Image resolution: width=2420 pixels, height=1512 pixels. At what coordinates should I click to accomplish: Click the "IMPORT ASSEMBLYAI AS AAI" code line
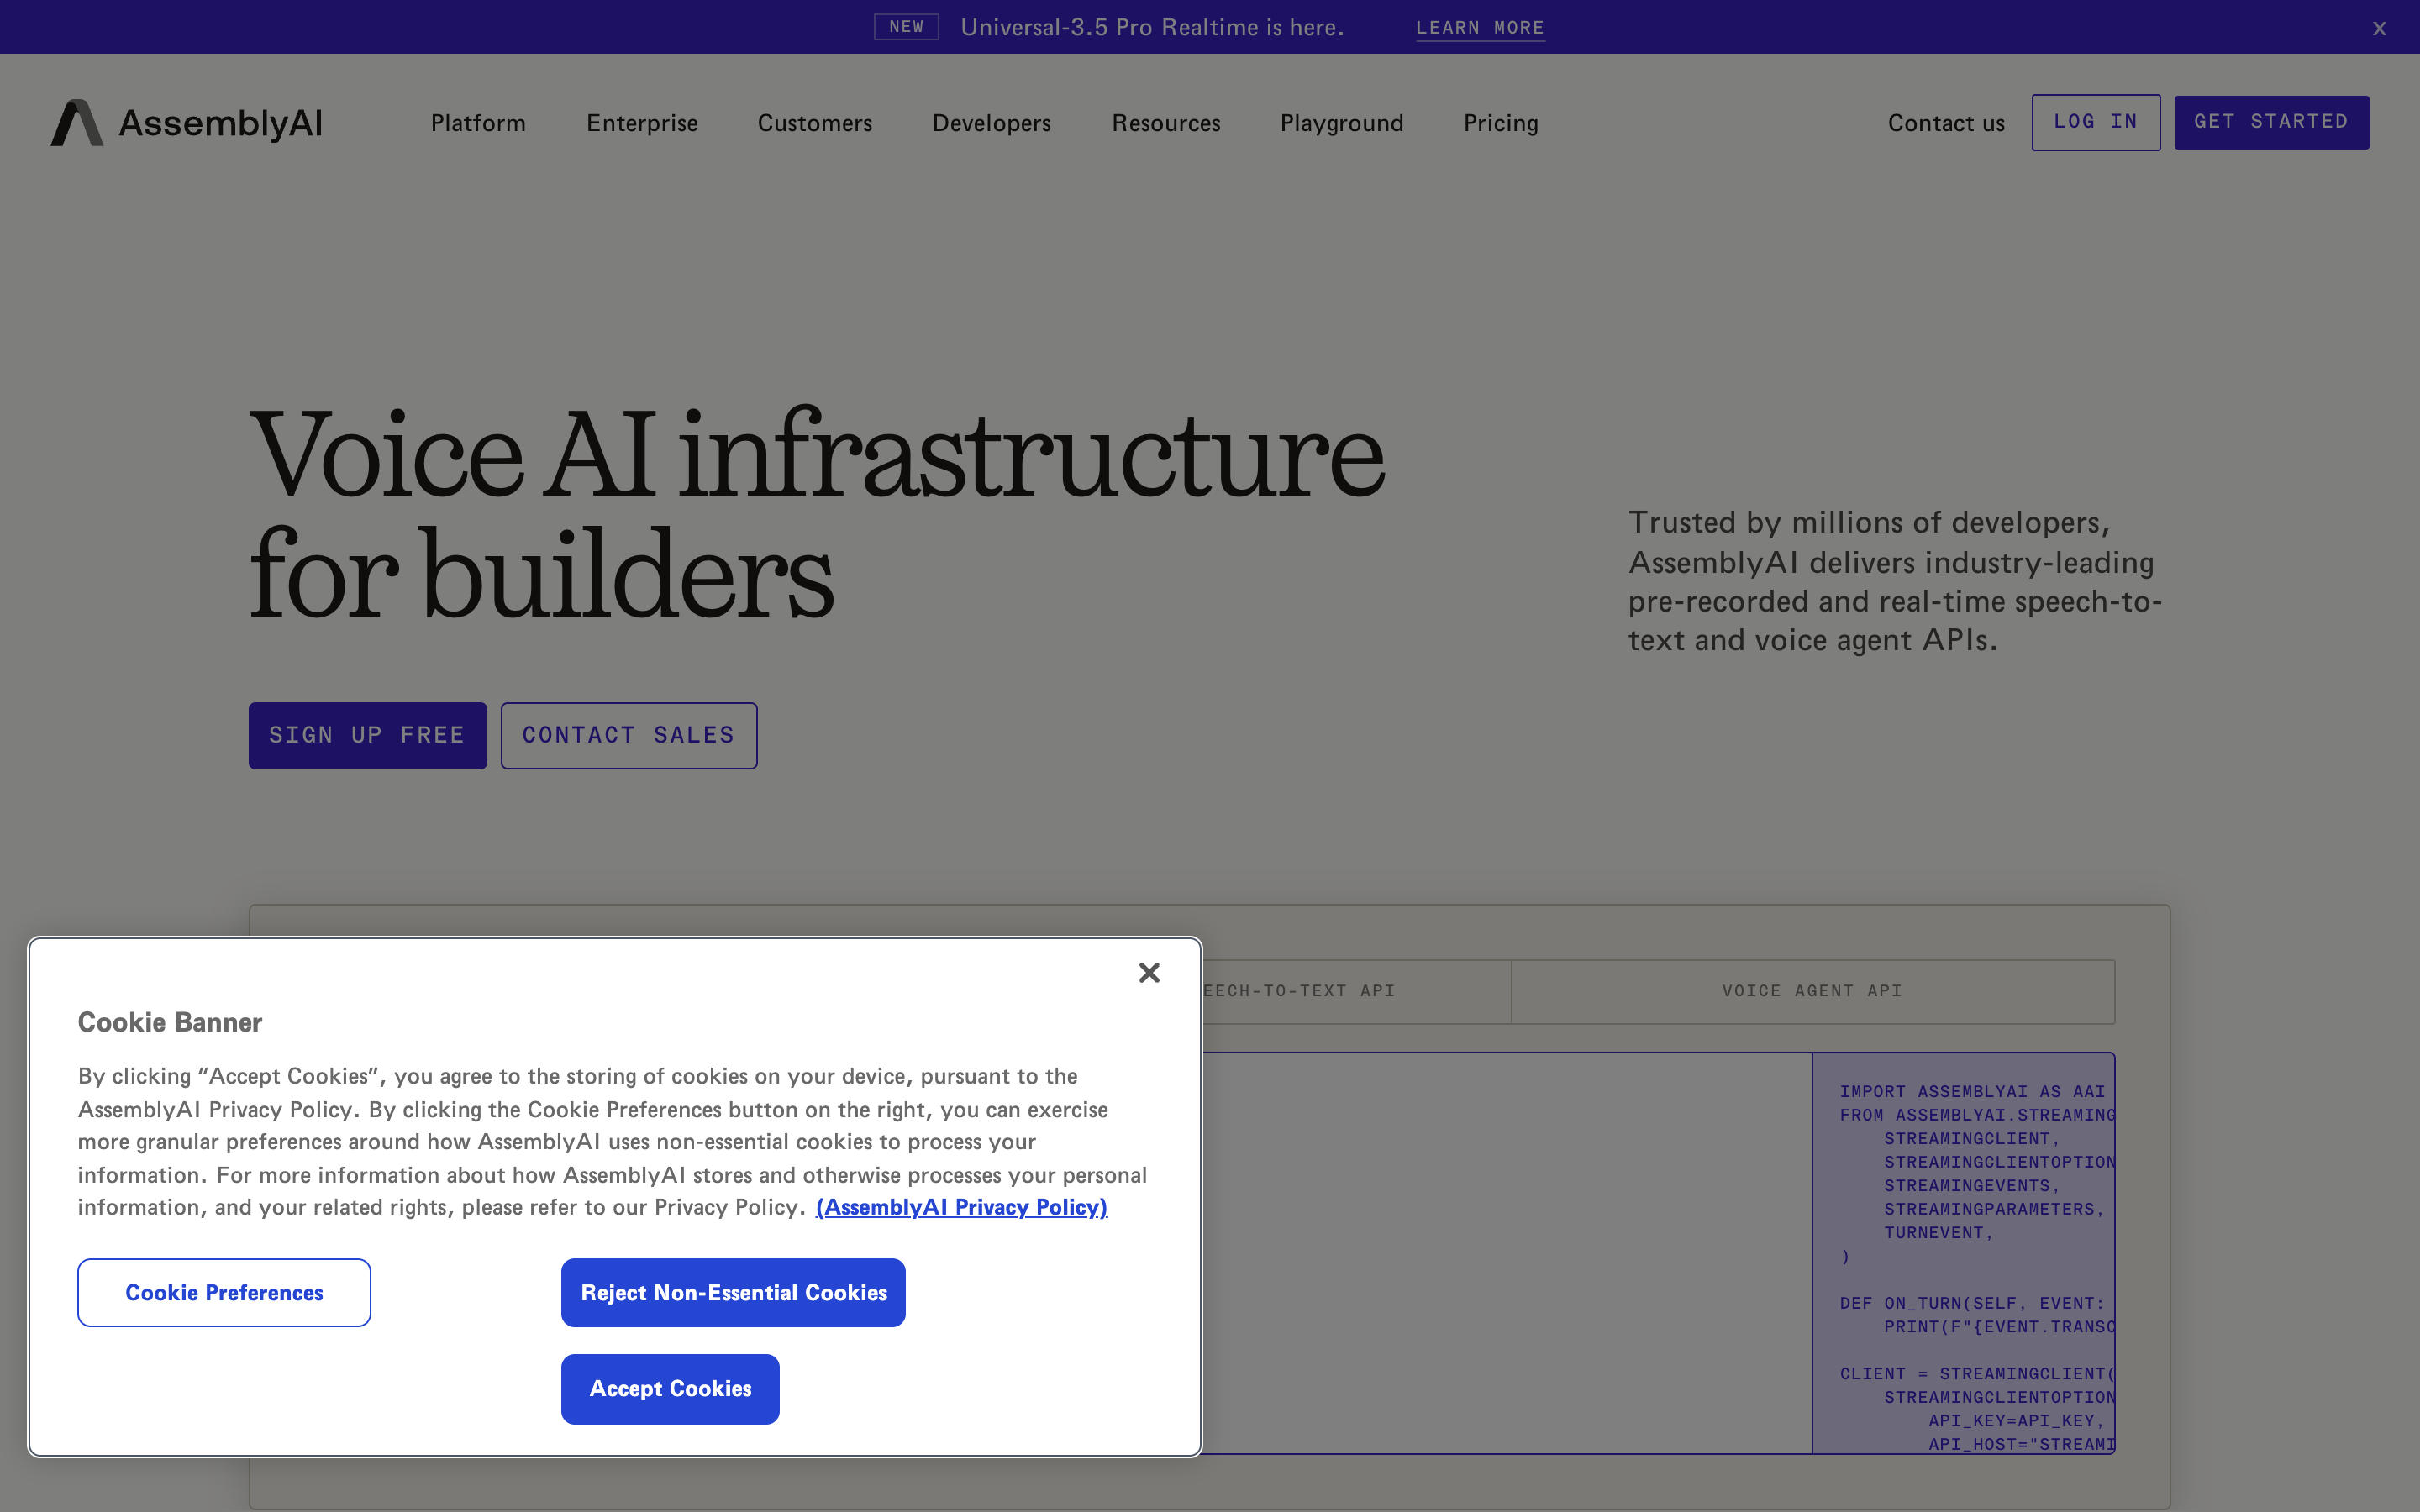(x=1972, y=1091)
